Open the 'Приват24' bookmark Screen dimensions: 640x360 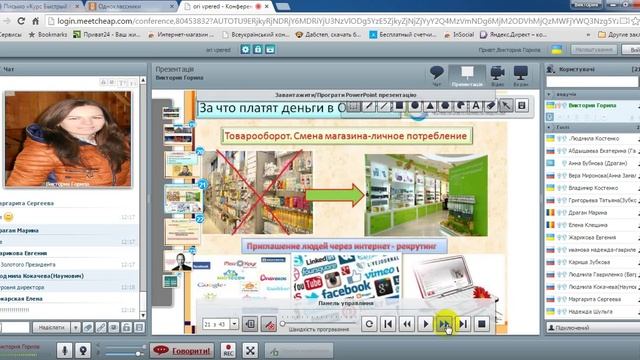coord(107,35)
